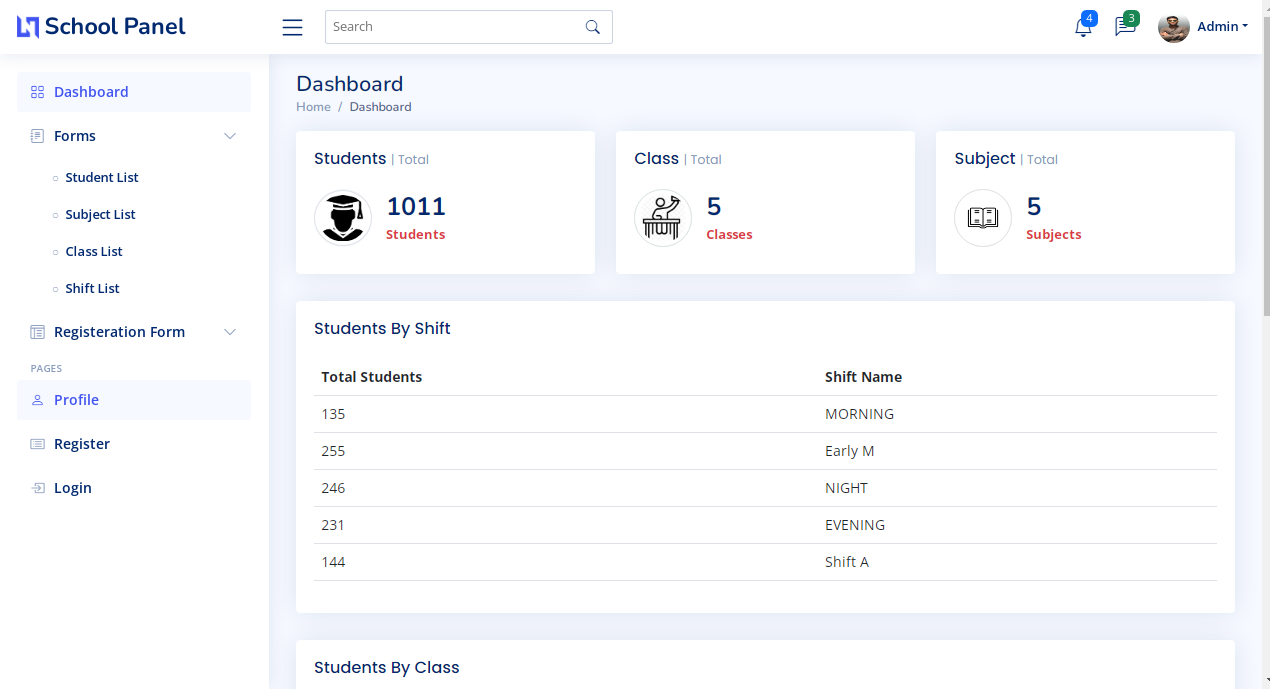
Task: Expand the Registeration Form chevron
Action: (230, 332)
